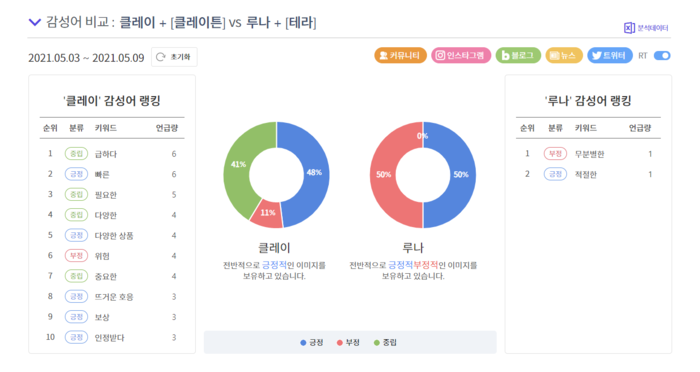Click the 부정 tag beside 위험
The width and height of the screenshot is (700, 372).
pyautogui.click(x=76, y=256)
